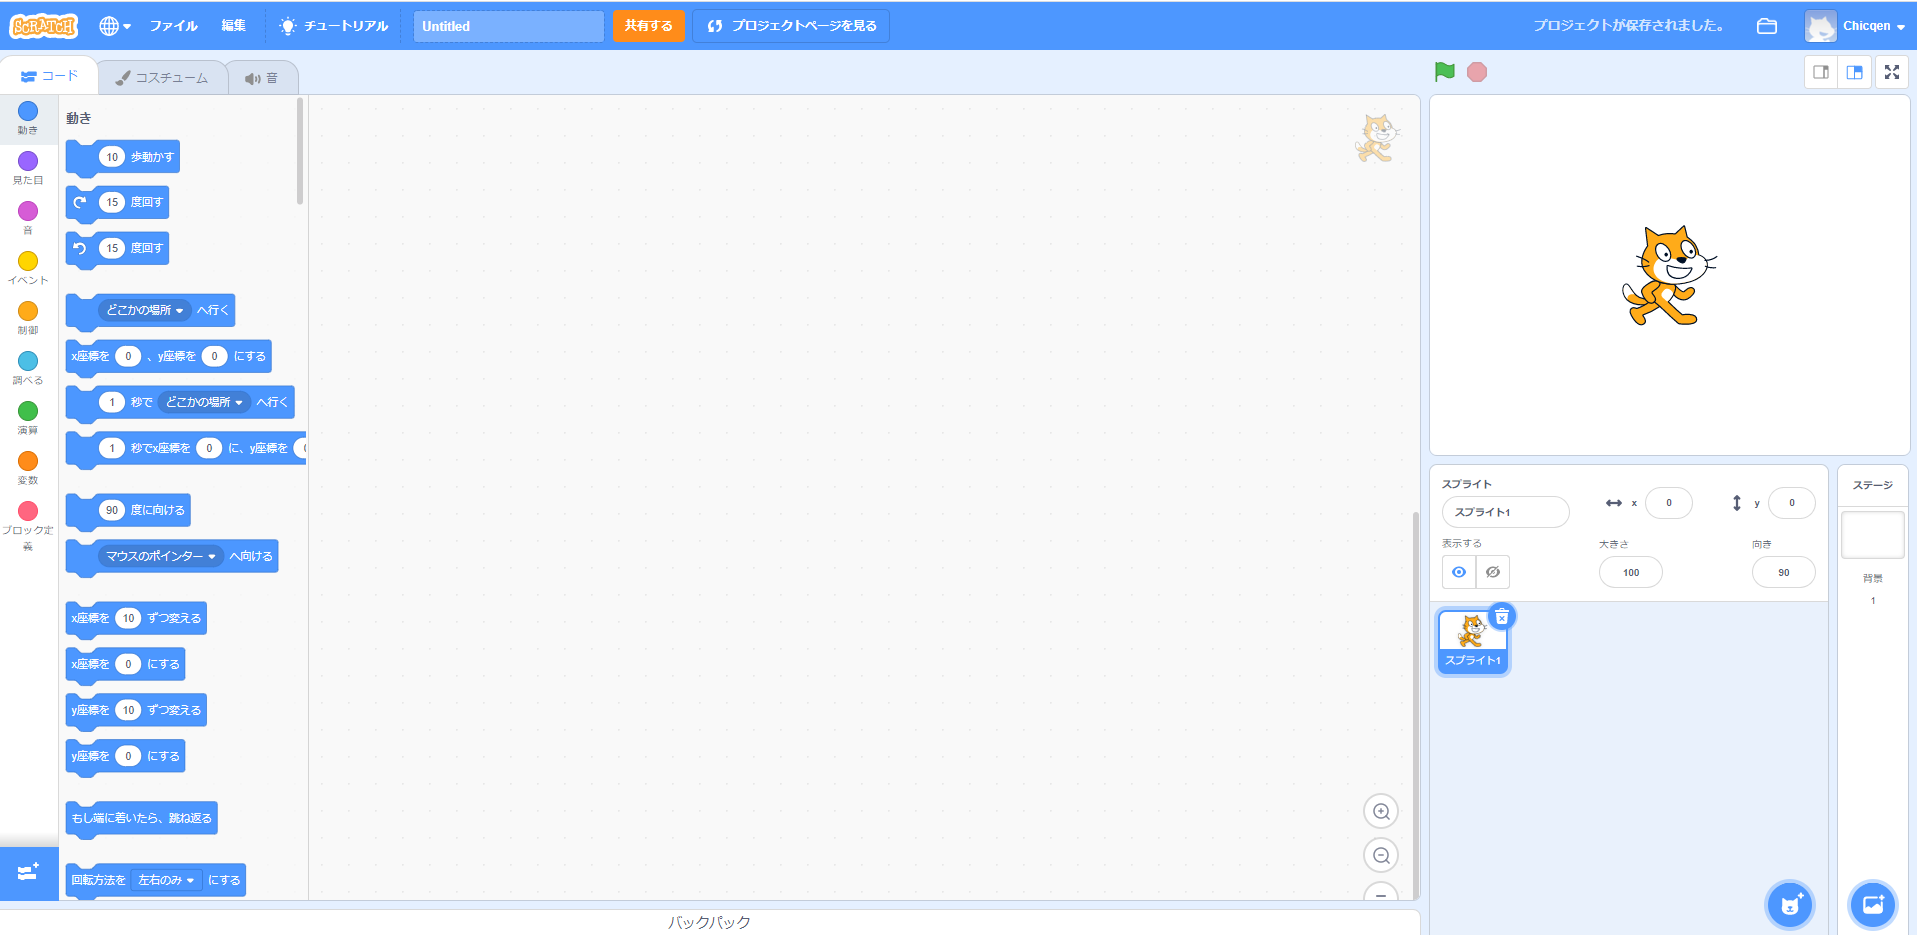This screenshot has width=1917, height=935.
Task: Click the block palette scrollbar
Action: click(x=300, y=152)
